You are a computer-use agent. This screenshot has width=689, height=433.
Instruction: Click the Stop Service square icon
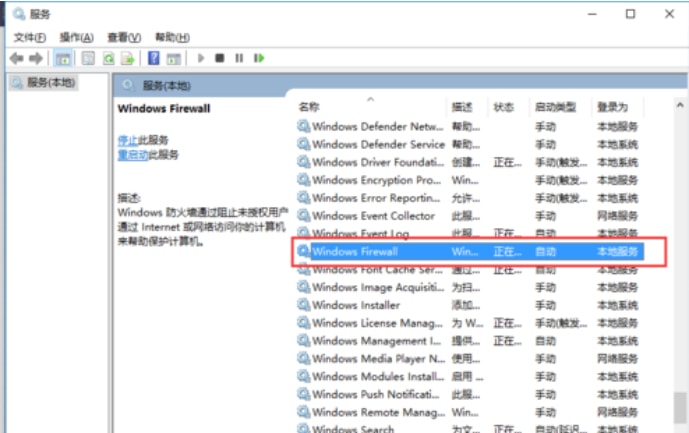tap(220, 58)
